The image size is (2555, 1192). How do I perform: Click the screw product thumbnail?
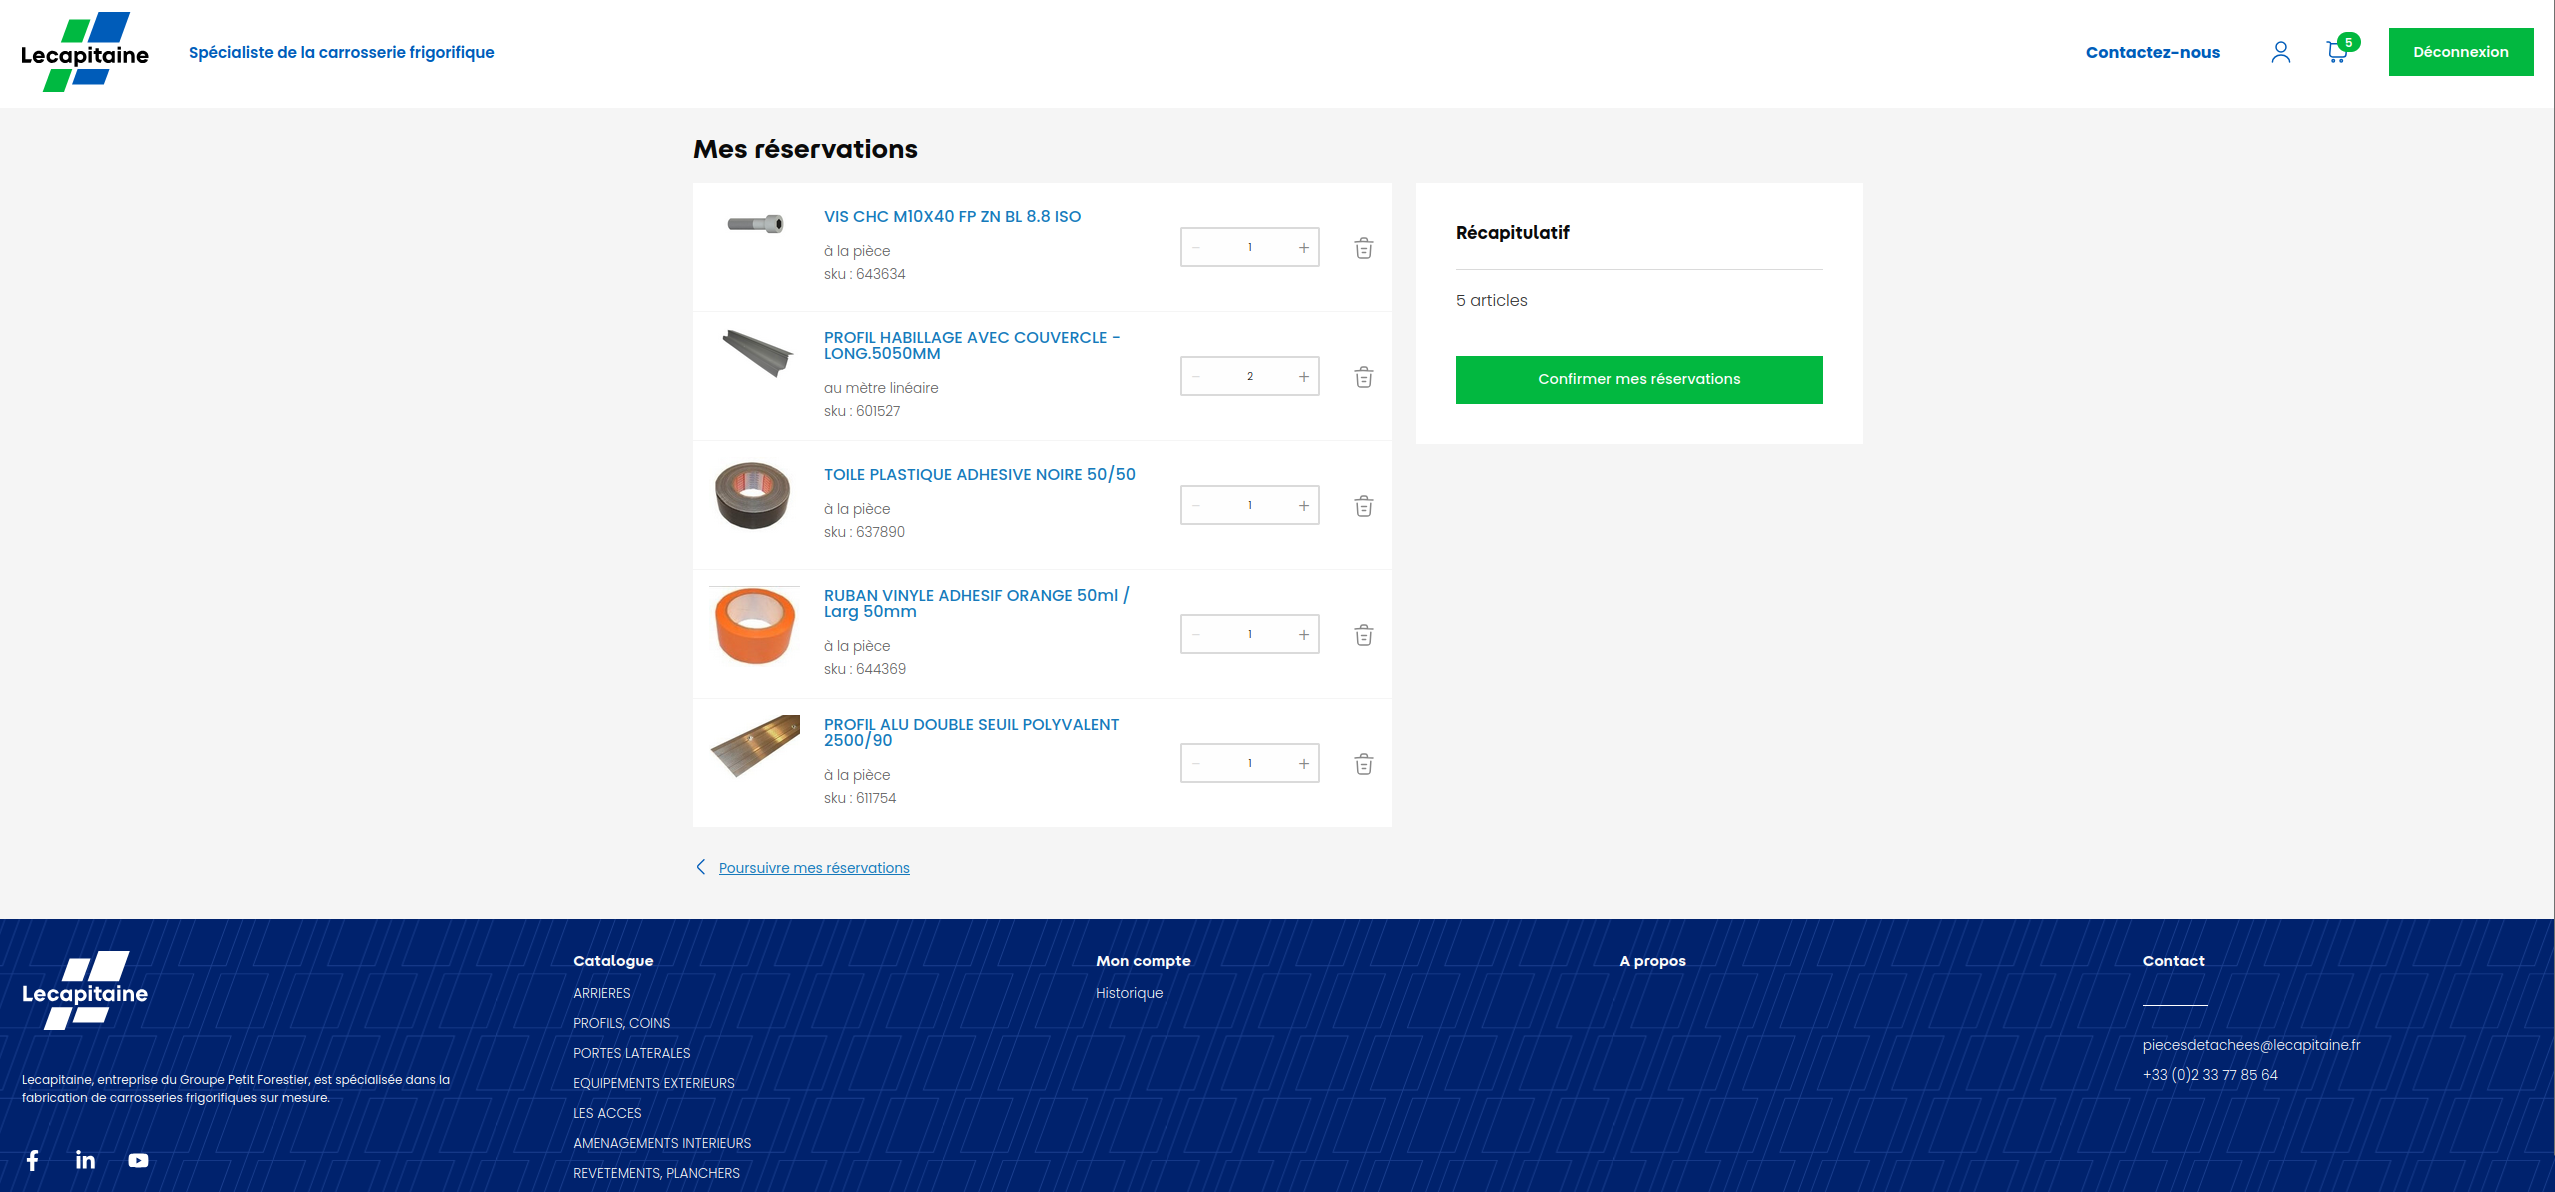[755, 224]
